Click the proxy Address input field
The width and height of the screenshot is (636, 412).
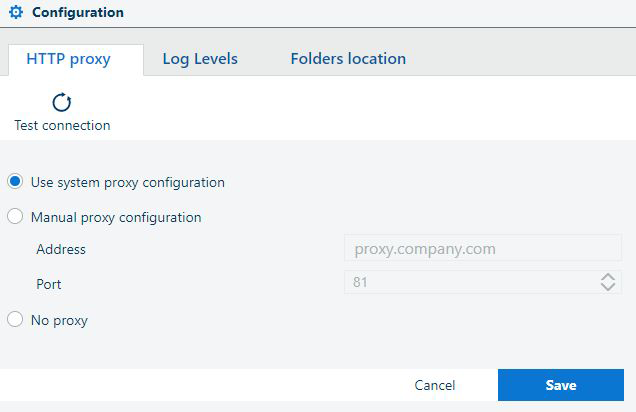[x=482, y=249]
